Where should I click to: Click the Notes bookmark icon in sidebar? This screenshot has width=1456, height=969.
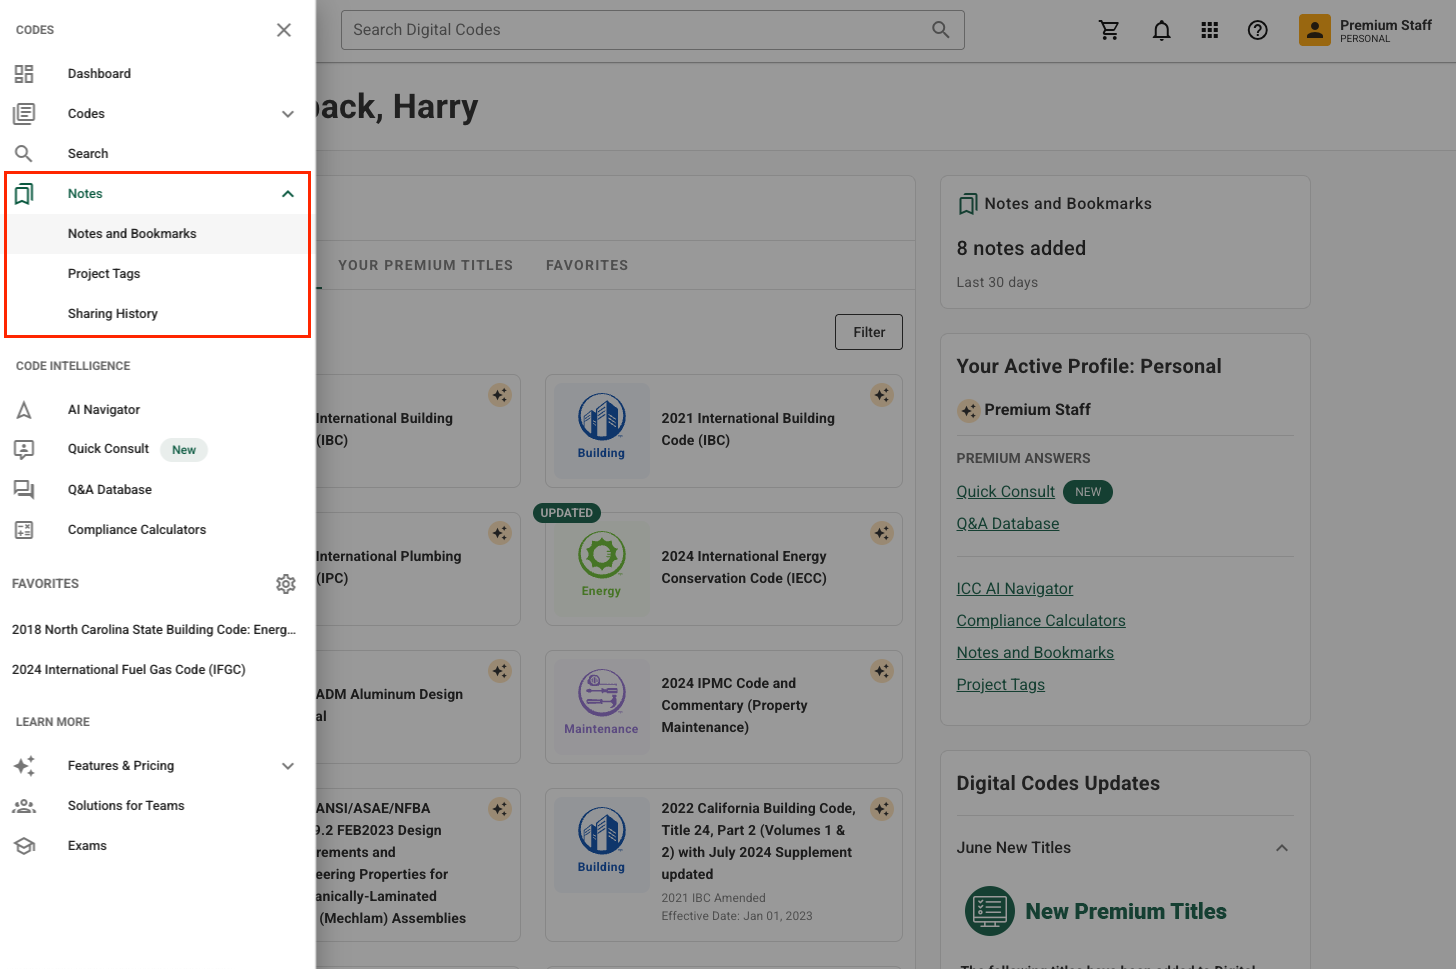coord(24,194)
